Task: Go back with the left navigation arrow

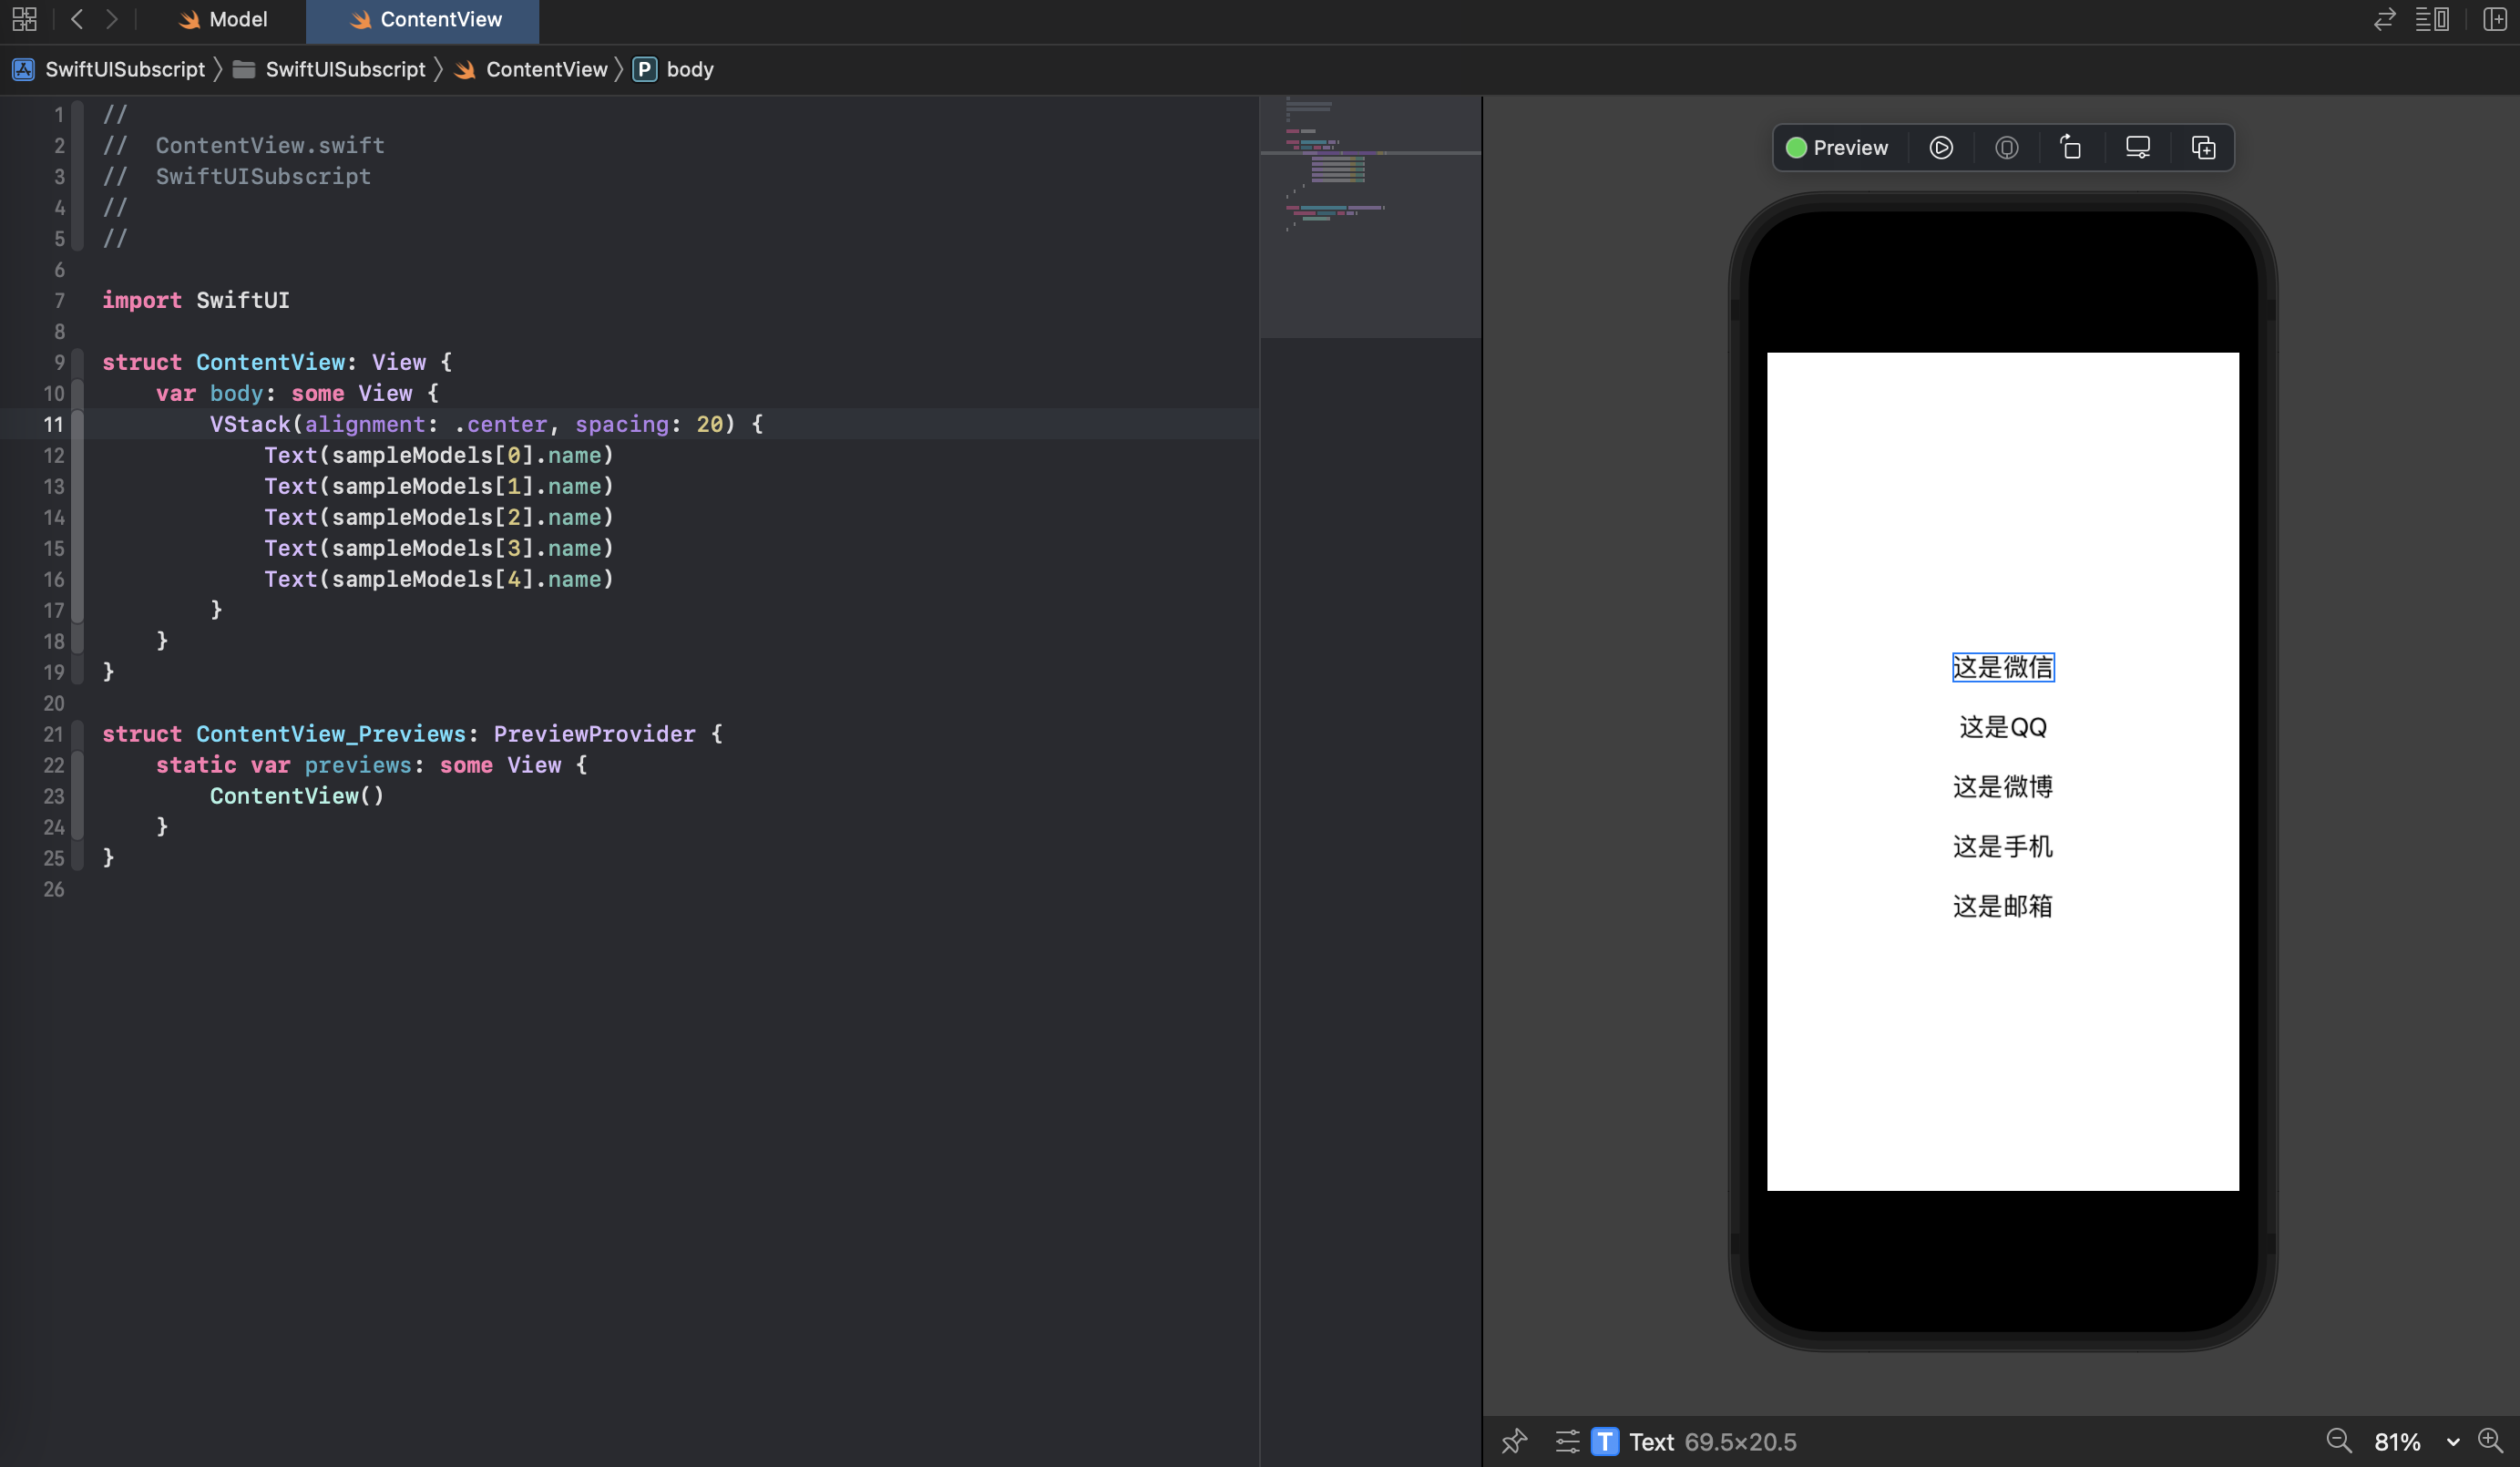Action: (77, 19)
